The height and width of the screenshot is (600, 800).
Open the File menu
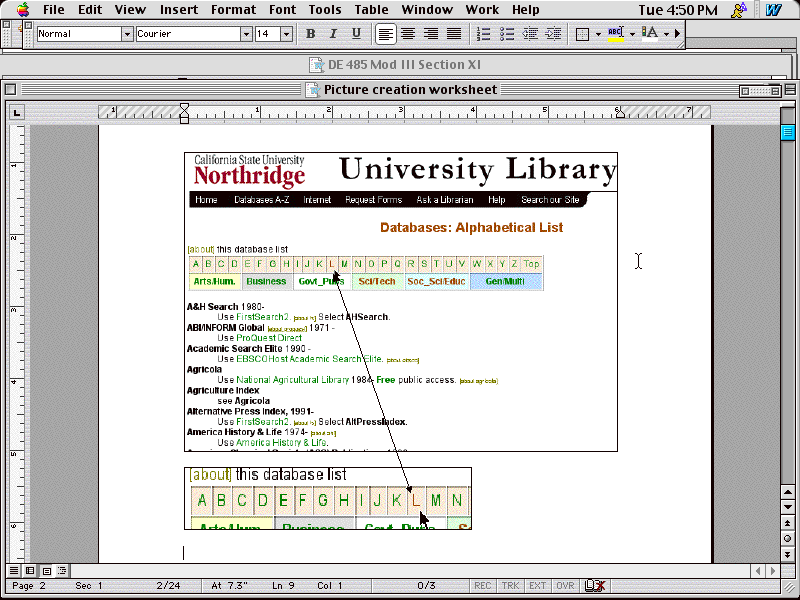pyautogui.click(x=54, y=10)
